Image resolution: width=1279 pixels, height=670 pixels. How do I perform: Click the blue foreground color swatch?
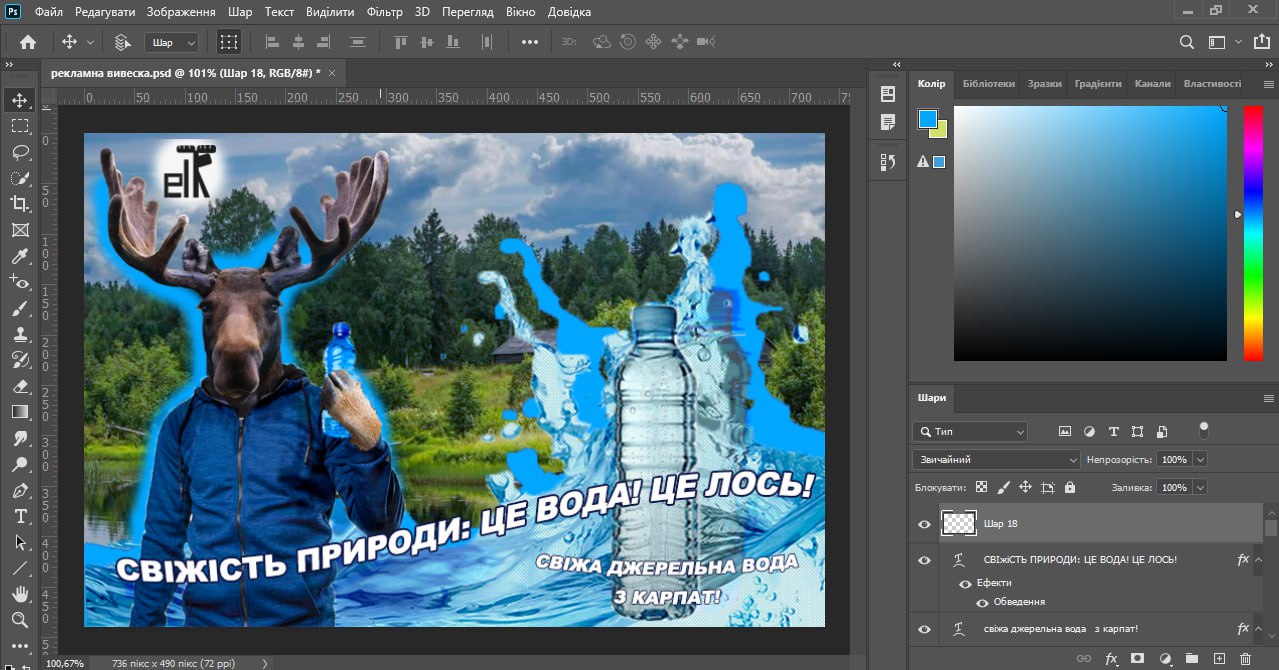927,120
